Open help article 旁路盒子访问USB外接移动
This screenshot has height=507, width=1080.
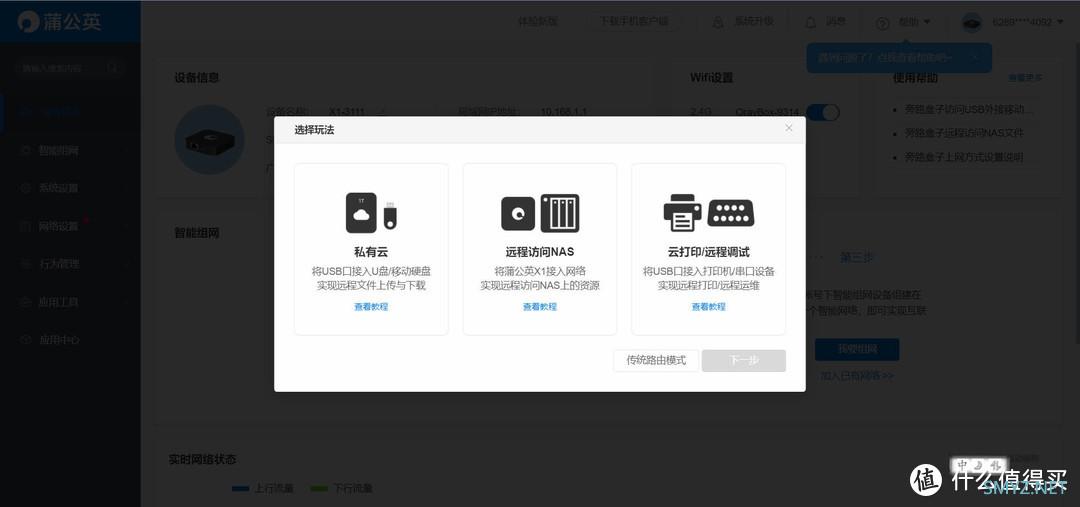pyautogui.click(x=969, y=110)
